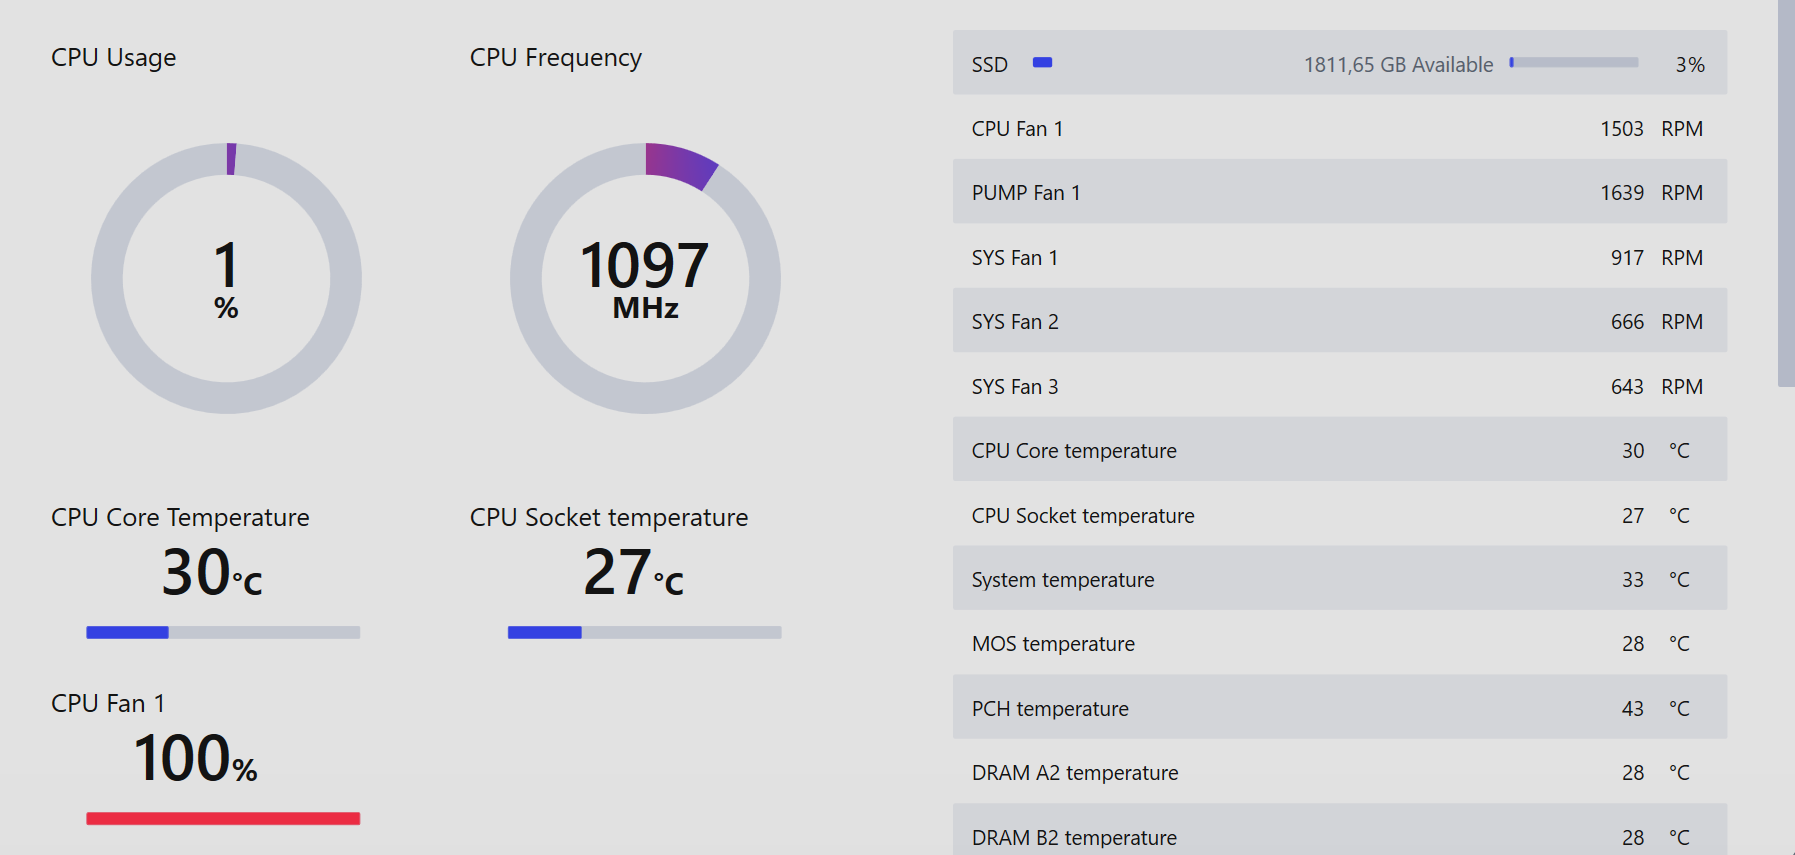The height and width of the screenshot is (855, 1795).
Task: Click the CPU Frequency circular gauge
Action: point(645,278)
